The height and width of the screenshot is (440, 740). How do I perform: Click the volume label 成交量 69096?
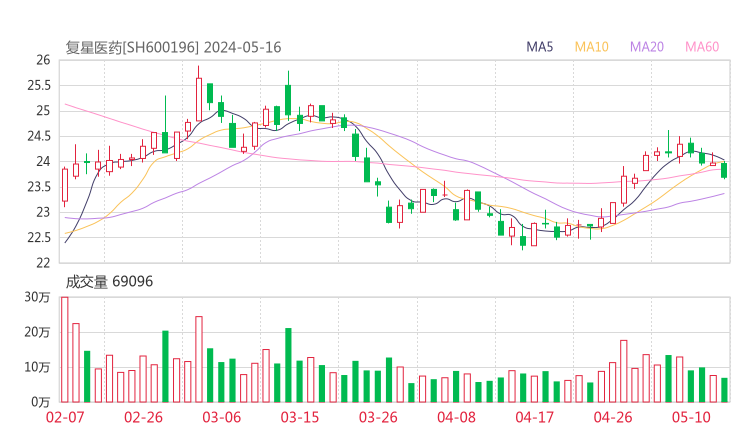[x=109, y=282]
